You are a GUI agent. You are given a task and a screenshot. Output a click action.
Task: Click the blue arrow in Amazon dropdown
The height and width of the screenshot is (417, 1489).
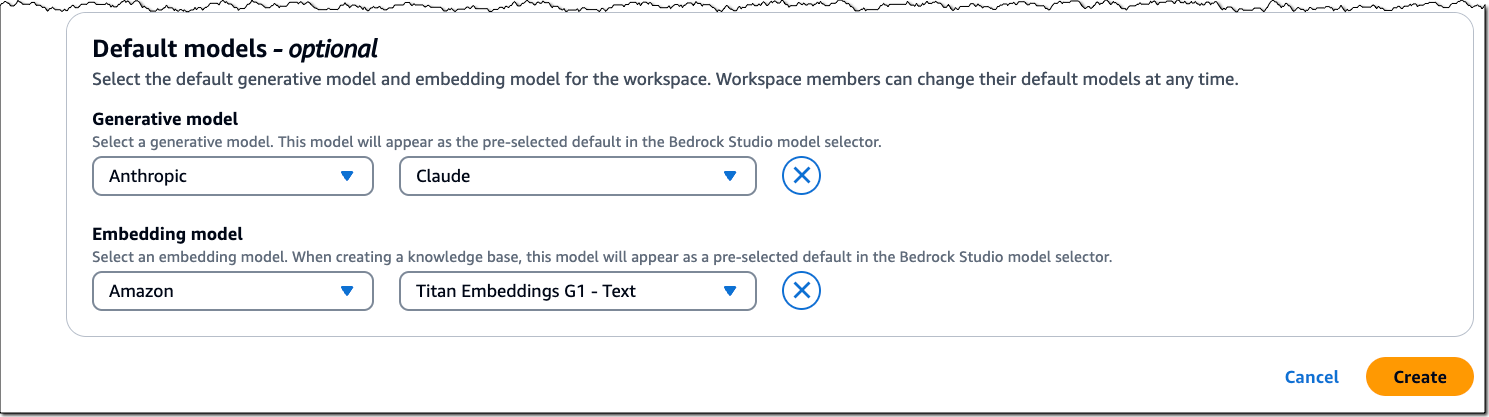point(347,291)
